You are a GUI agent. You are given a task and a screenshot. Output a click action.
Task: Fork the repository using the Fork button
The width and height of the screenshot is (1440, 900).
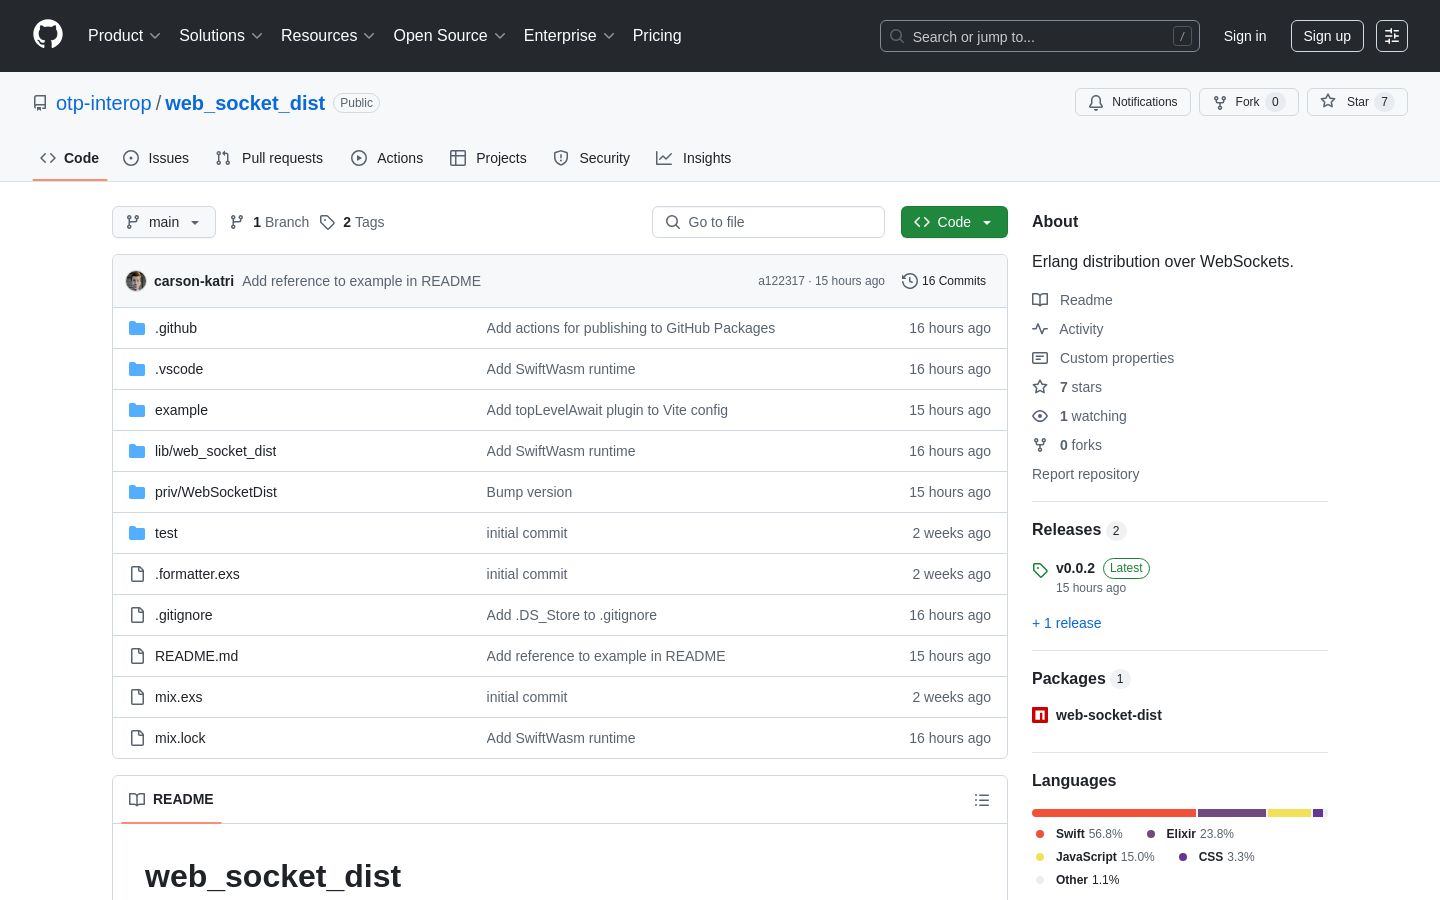tap(1248, 102)
